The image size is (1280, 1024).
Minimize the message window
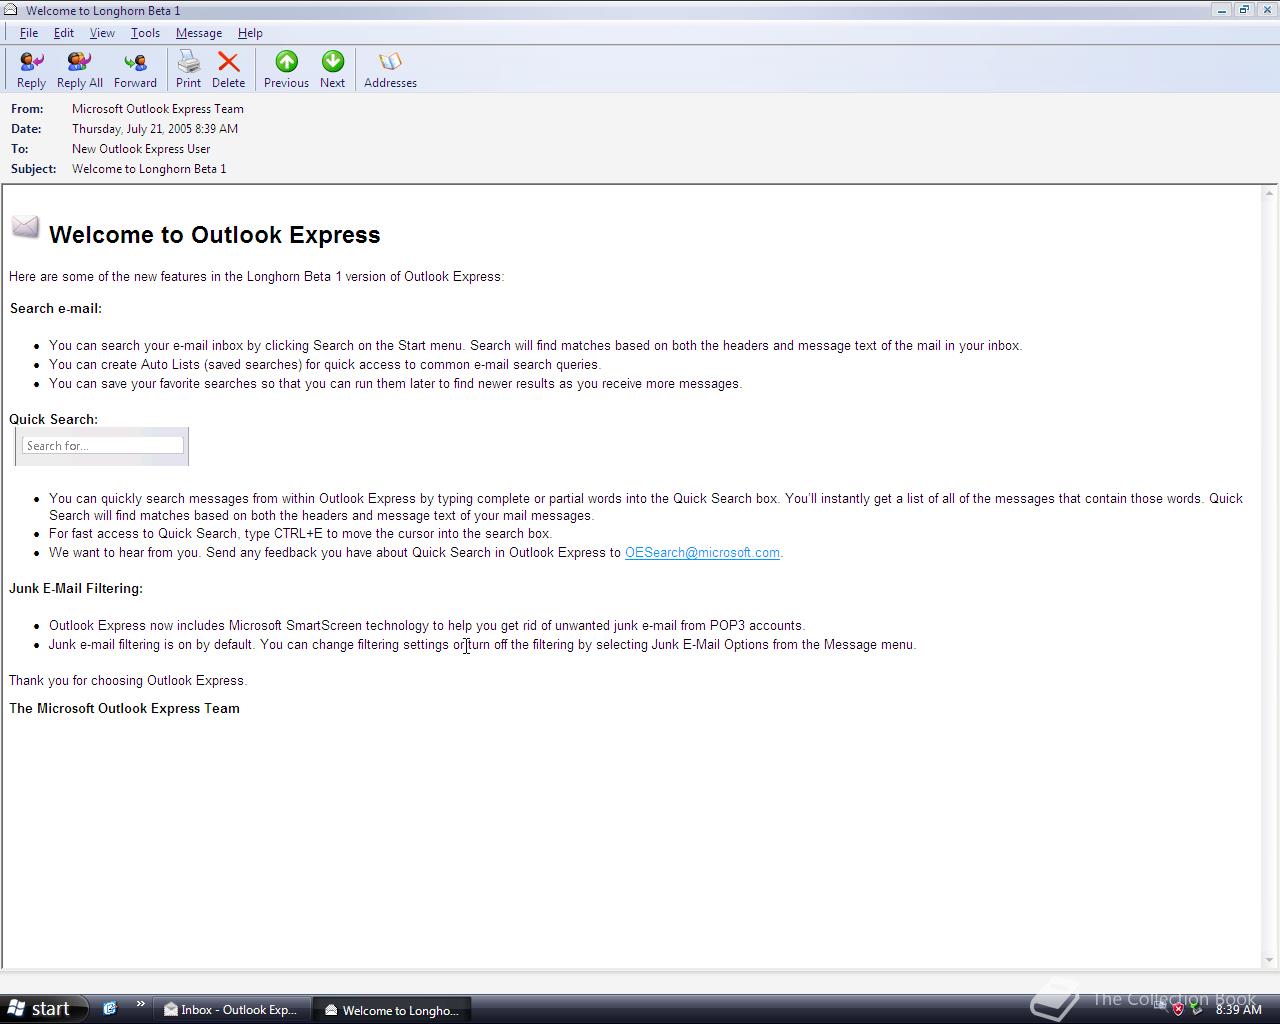click(1222, 10)
